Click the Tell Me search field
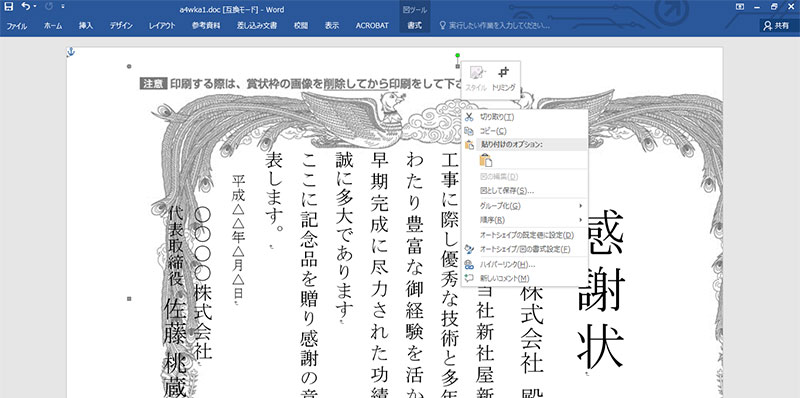This screenshot has width=800, height=398. click(499, 26)
